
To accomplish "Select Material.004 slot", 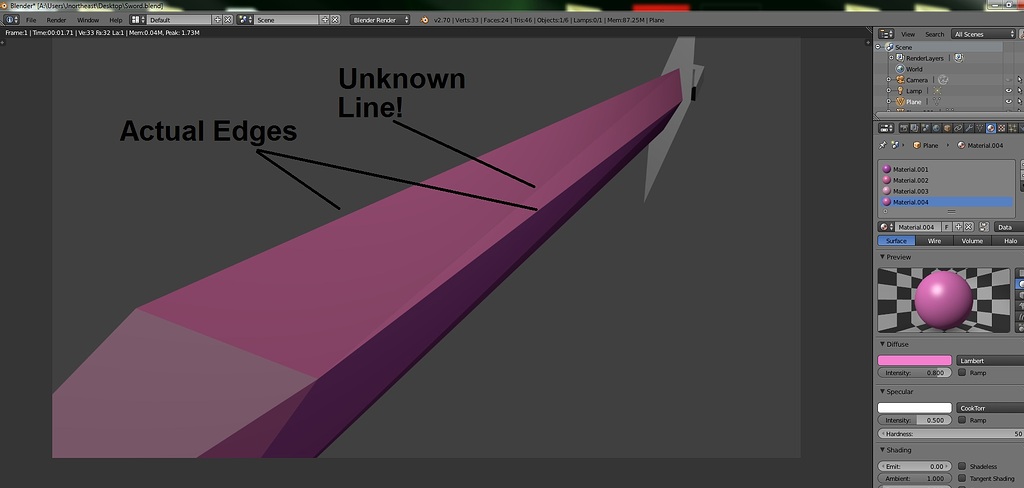I will tap(945, 202).
